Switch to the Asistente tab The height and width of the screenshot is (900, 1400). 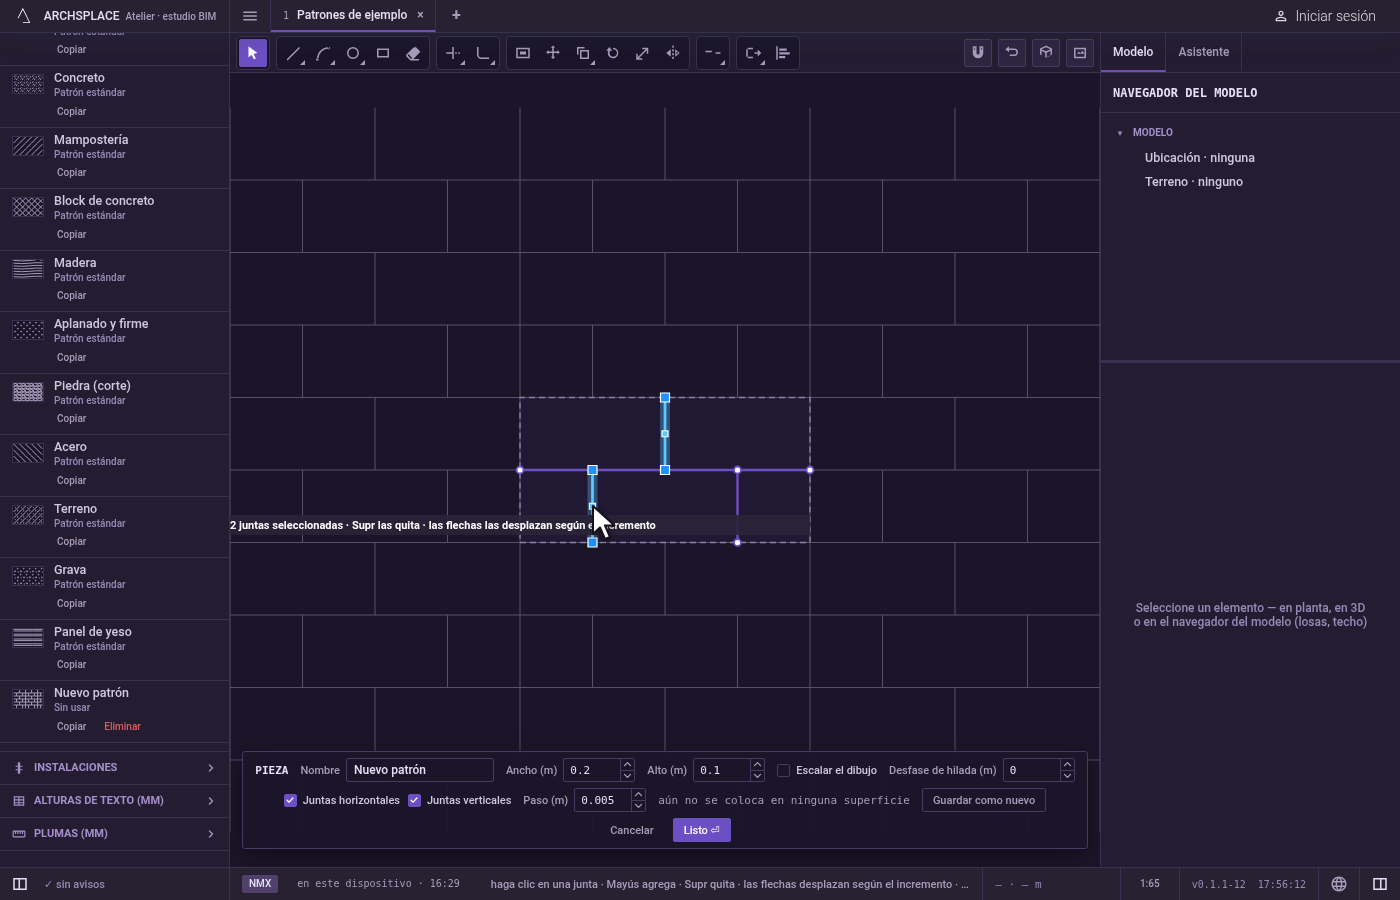click(x=1204, y=52)
